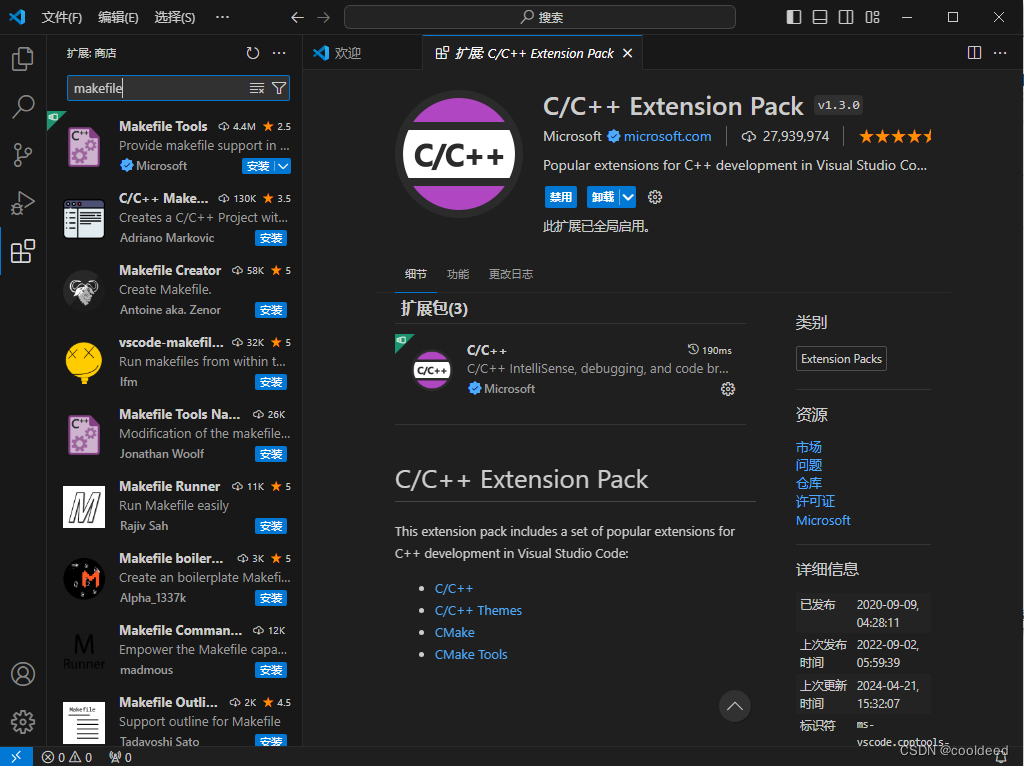This screenshot has width=1024, height=766.
Task: Open Source Control view
Action: tap(23, 155)
